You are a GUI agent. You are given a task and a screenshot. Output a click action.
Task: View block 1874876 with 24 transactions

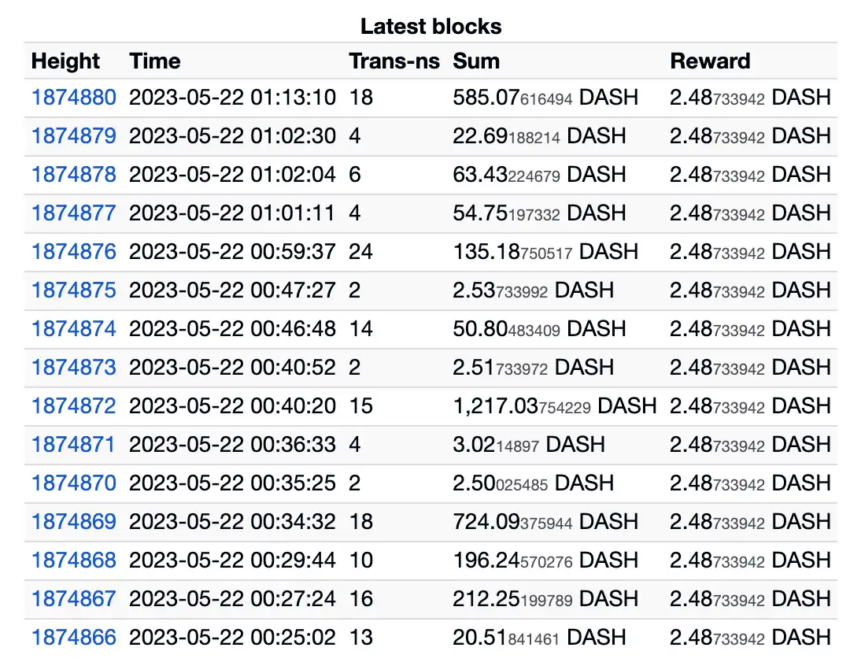74,251
